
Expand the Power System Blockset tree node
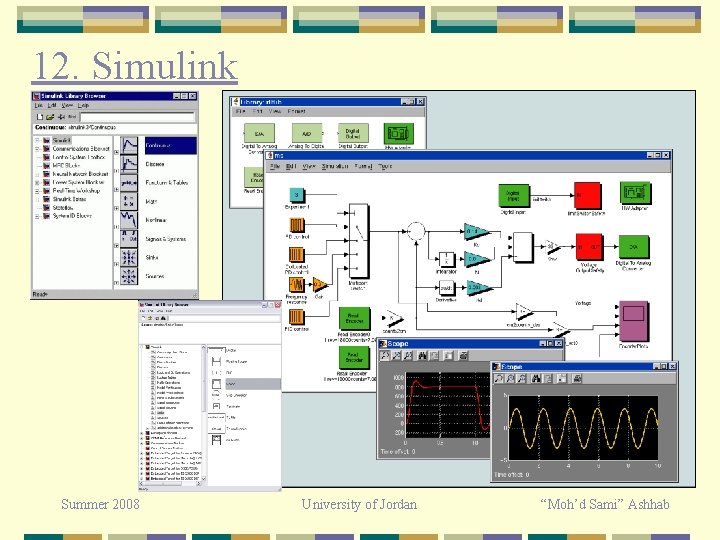(x=38, y=182)
